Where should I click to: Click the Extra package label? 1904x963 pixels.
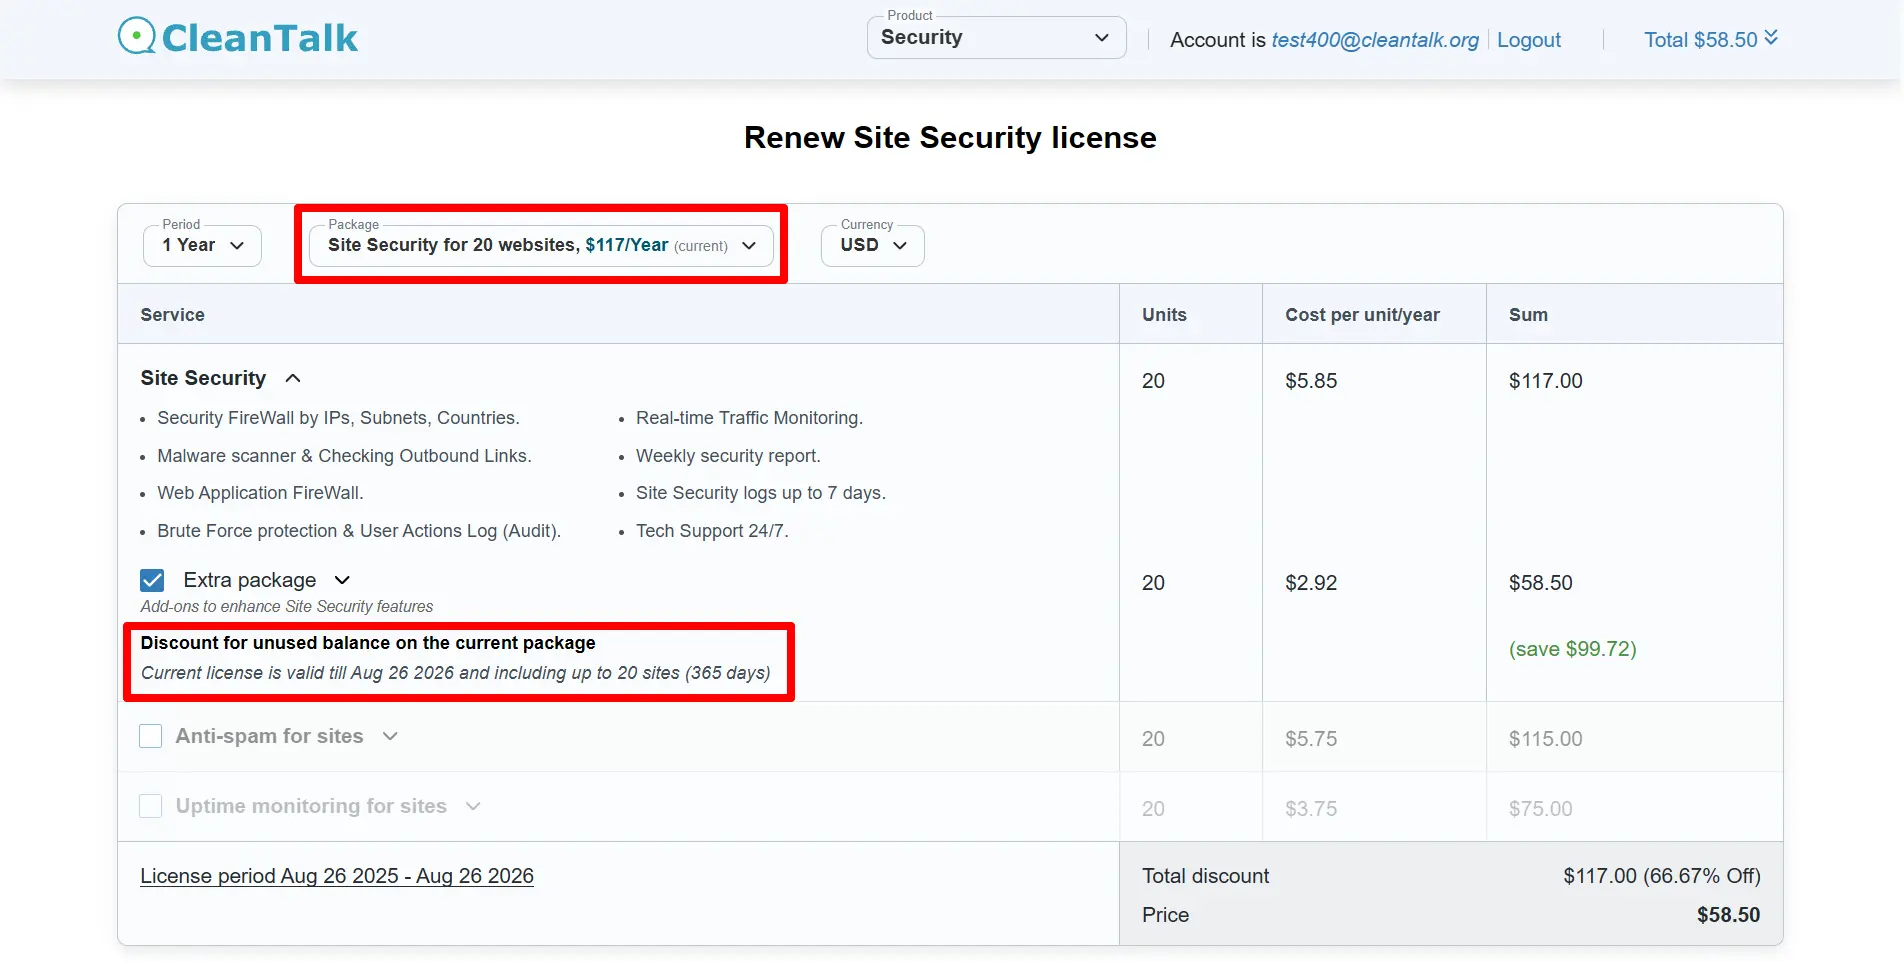point(249,580)
